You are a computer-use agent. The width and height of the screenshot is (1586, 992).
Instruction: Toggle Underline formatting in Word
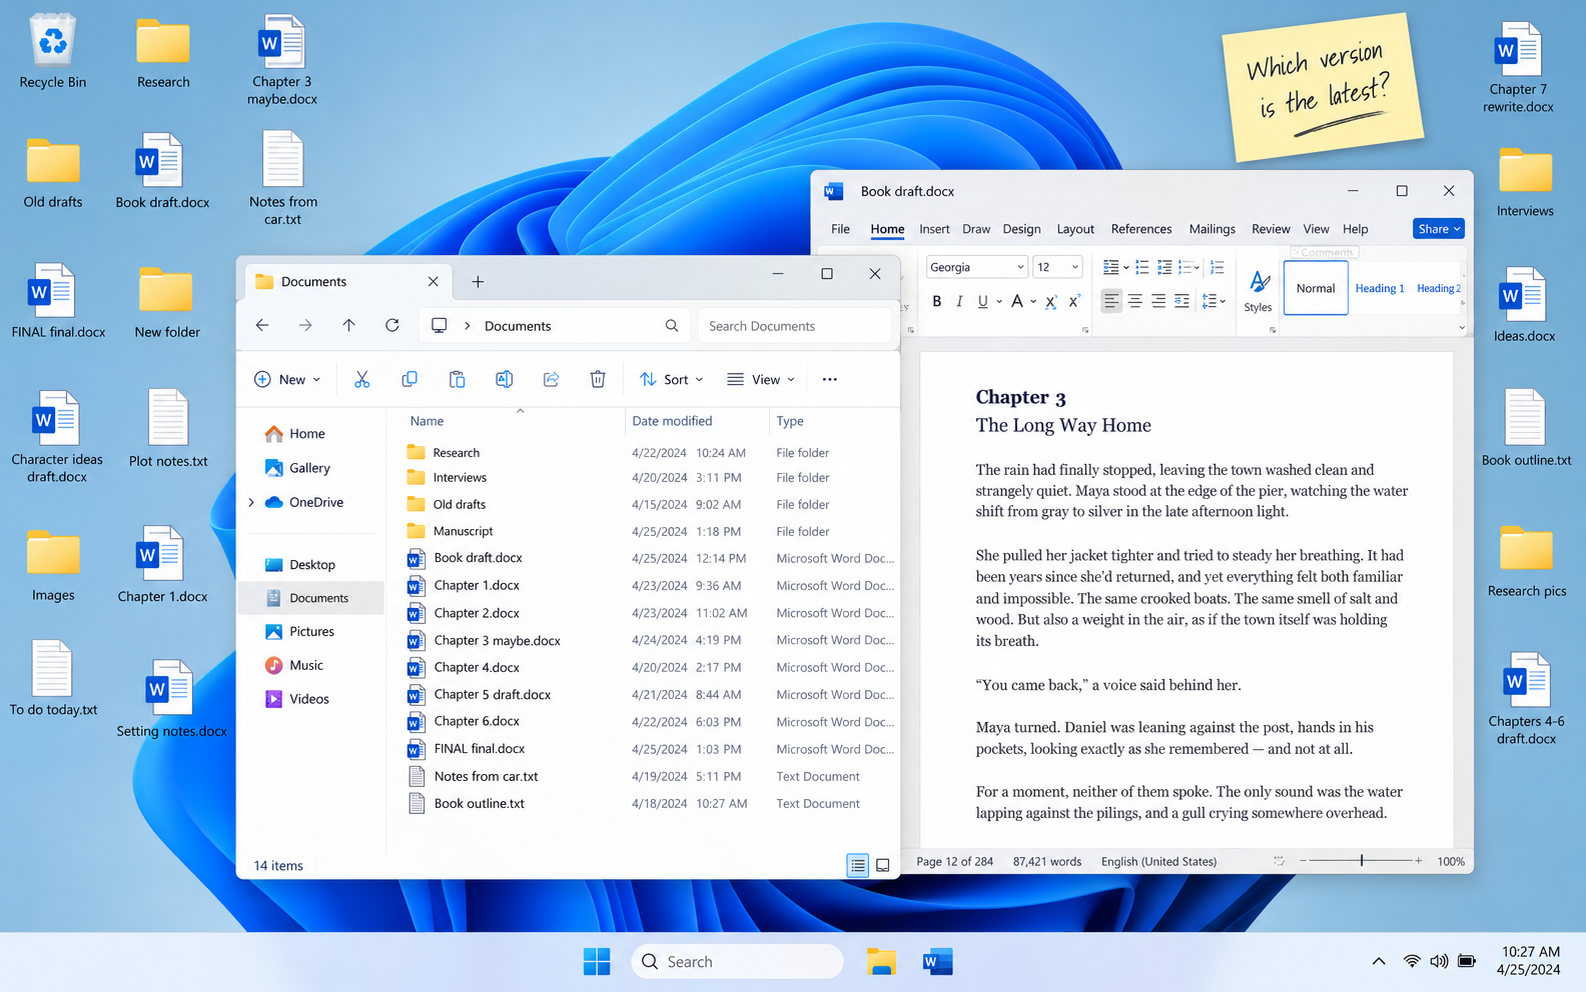[983, 301]
